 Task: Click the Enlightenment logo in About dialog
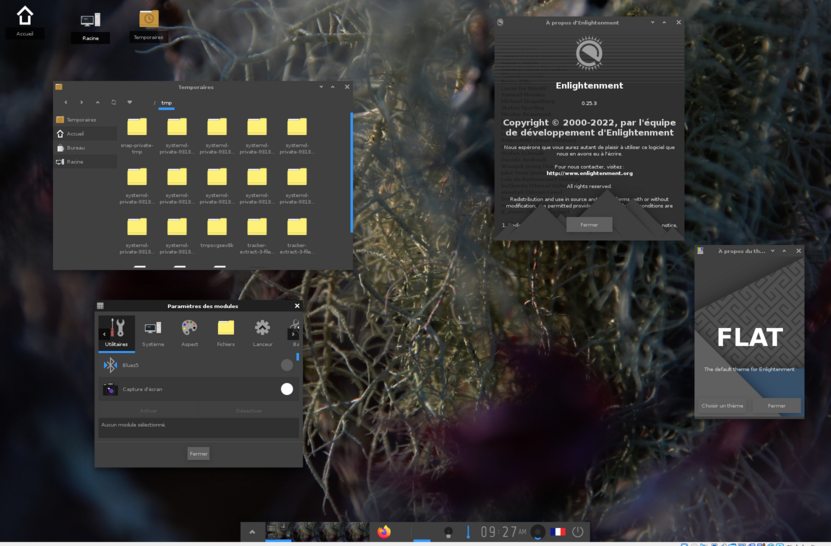589,53
